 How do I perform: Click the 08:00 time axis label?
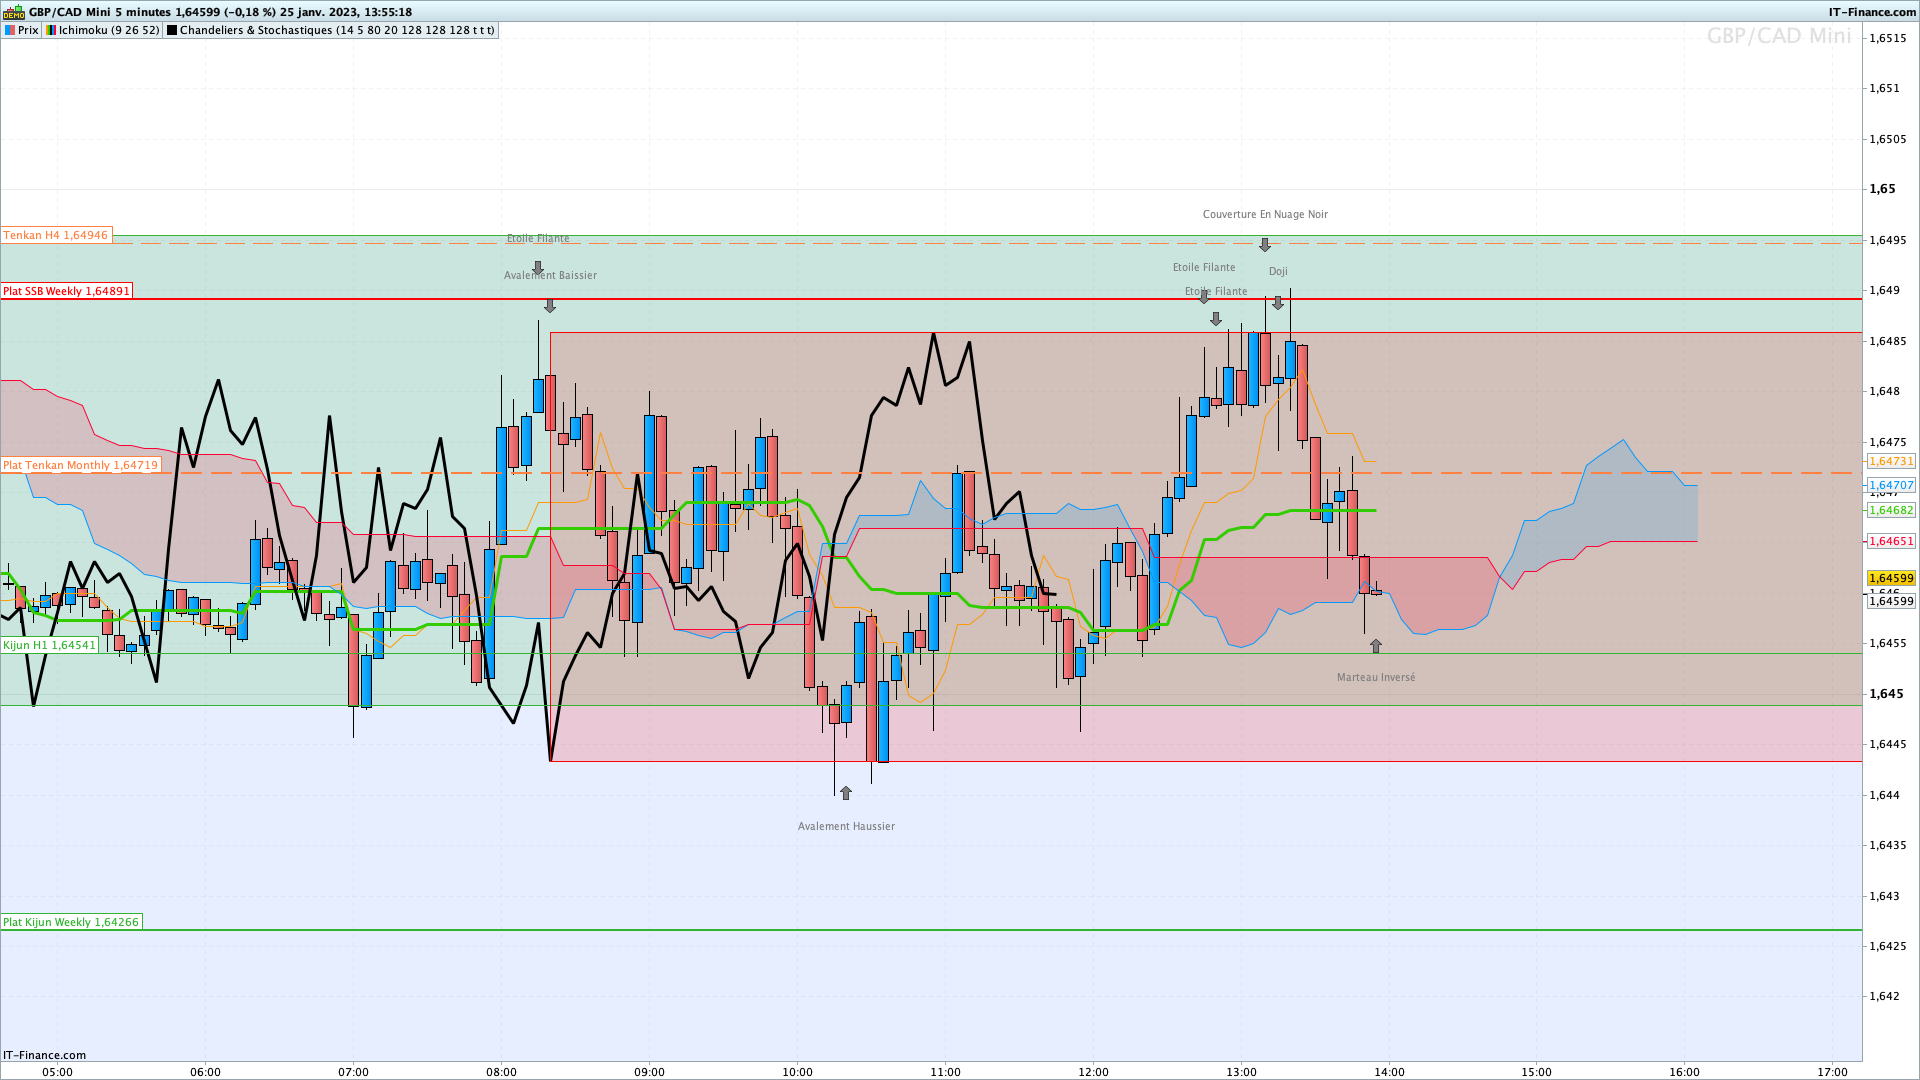(x=501, y=1072)
